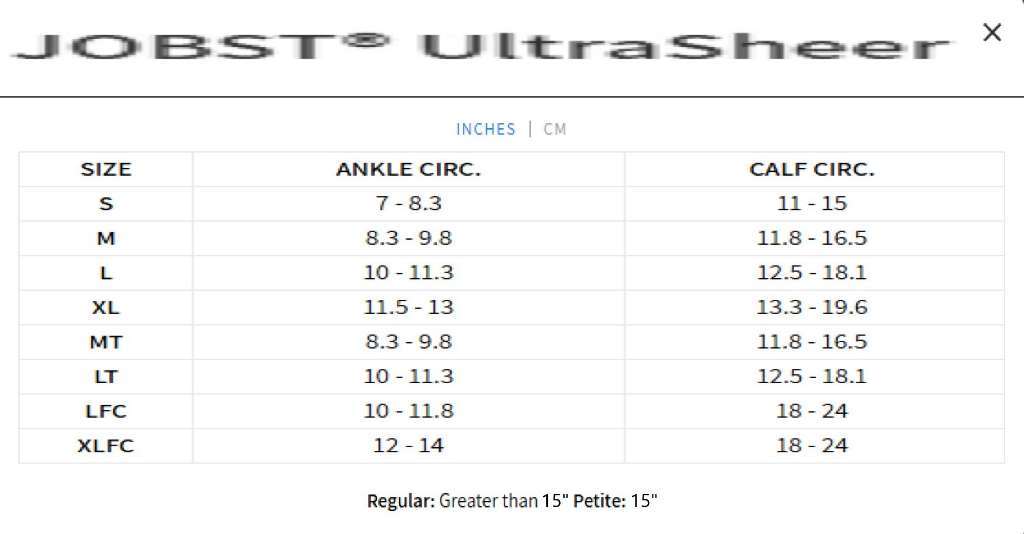This screenshot has height=534, width=1024.
Task: Click the JOBST UltraSheer title
Action: (480, 46)
